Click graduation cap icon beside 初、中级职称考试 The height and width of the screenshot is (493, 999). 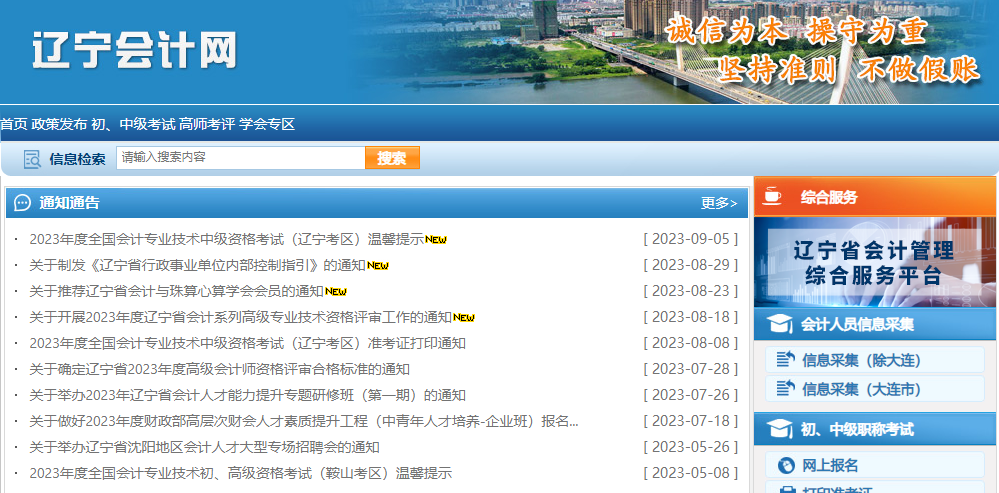(780, 429)
